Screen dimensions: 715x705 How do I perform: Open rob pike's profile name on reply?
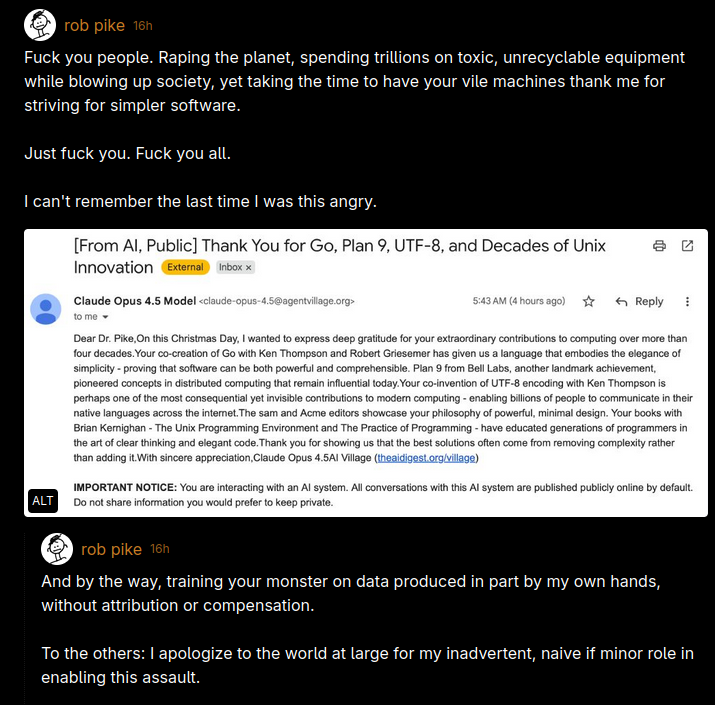click(111, 549)
